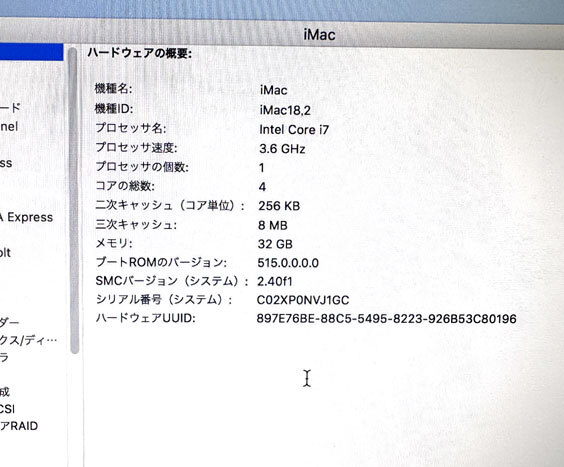
Task: Select sidebar item ending in 'nel'
Action: tap(9, 126)
